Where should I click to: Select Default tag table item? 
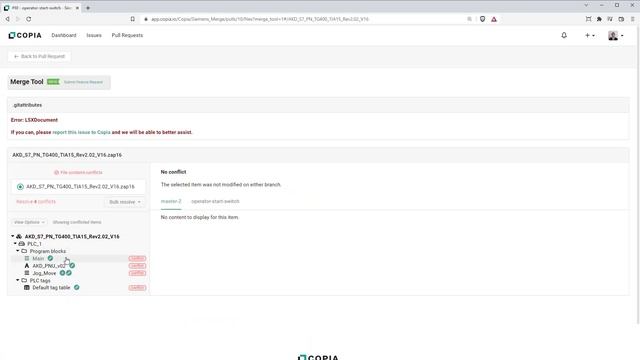(51, 288)
